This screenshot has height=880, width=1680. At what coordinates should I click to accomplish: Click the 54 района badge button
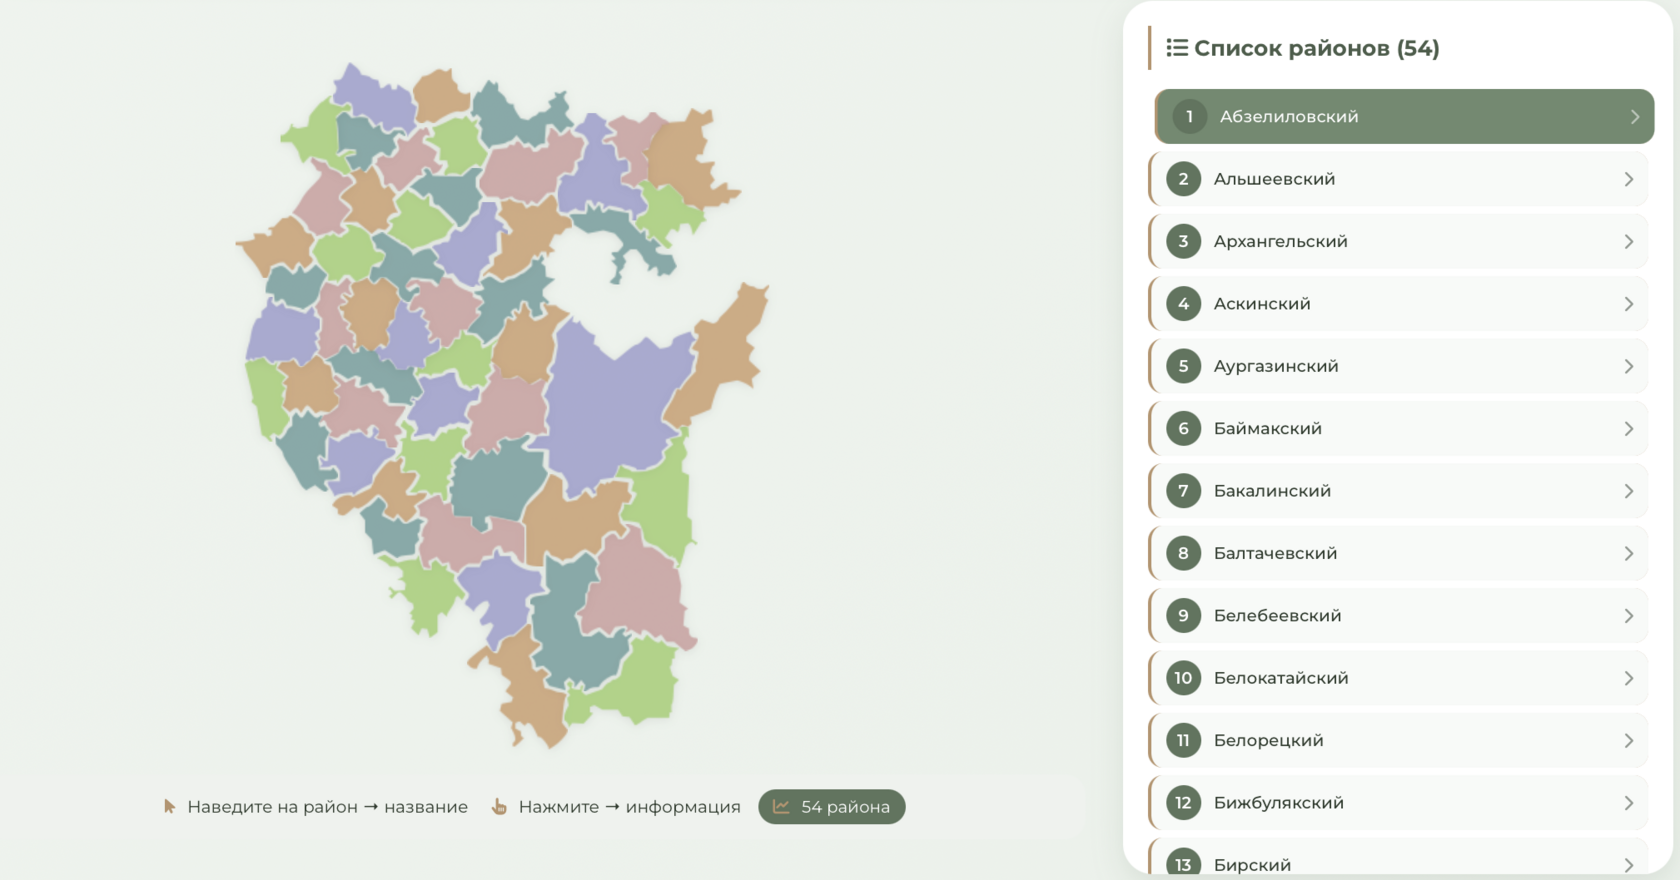click(x=832, y=807)
